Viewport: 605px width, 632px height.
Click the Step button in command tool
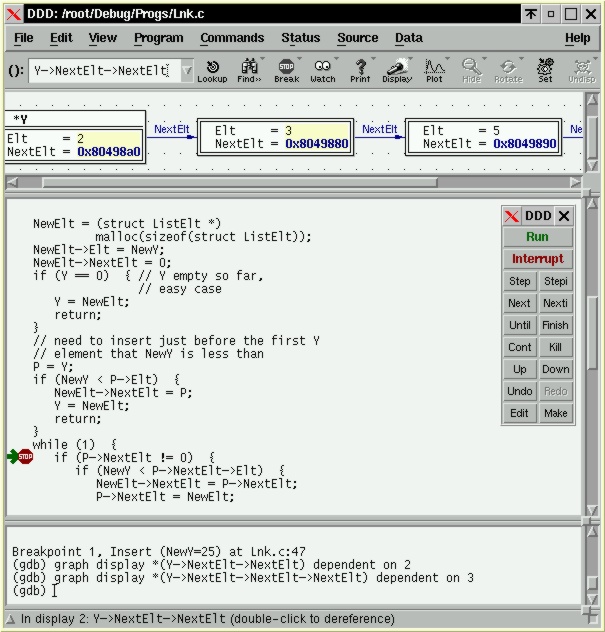pyautogui.click(x=519, y=282)
